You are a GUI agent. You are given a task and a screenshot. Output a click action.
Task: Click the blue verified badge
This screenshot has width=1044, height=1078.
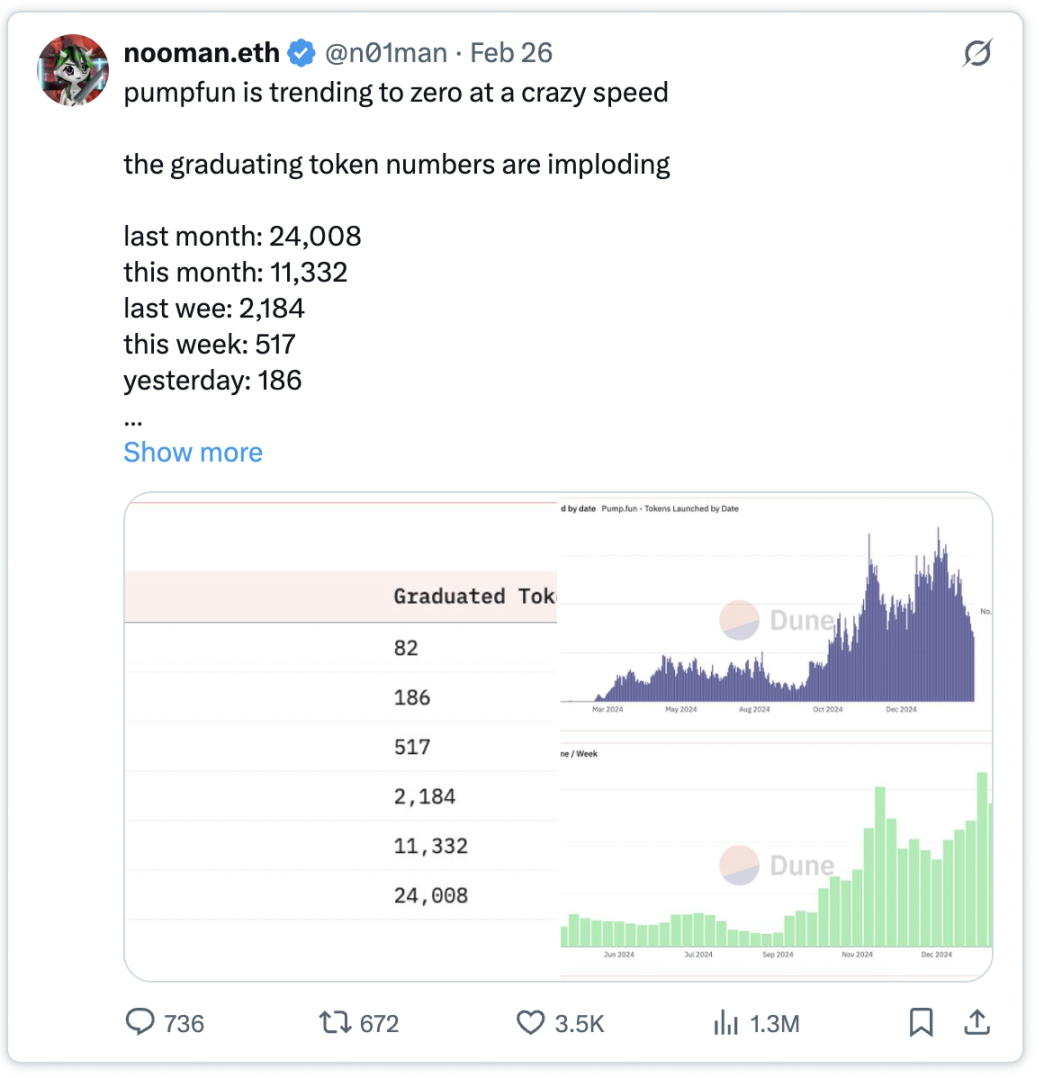pos(301,53)
